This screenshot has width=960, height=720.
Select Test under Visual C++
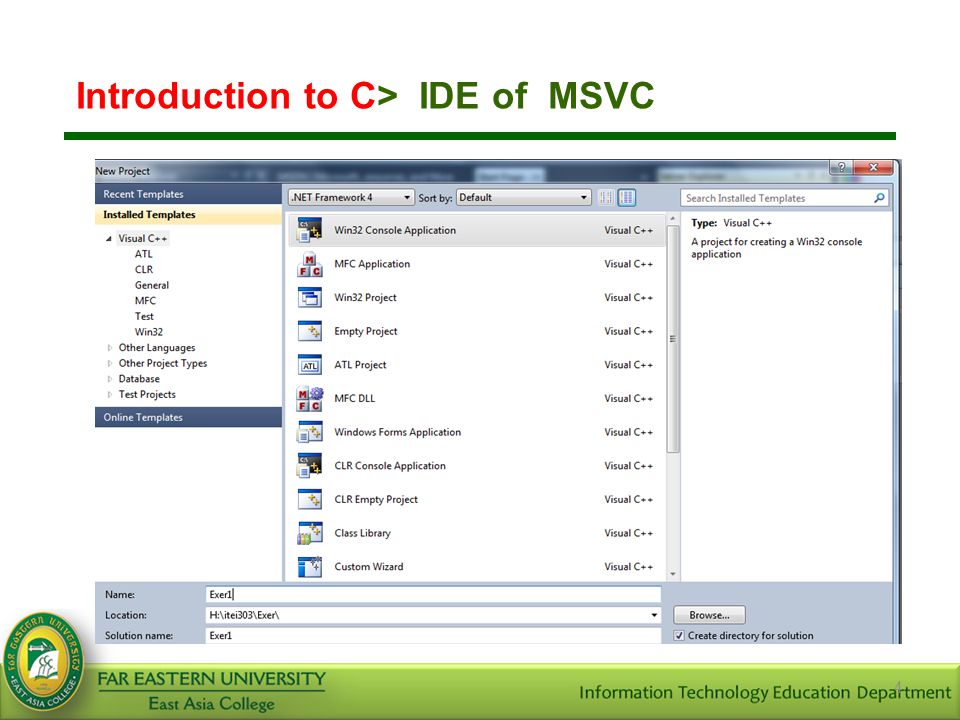coord(144,317)
